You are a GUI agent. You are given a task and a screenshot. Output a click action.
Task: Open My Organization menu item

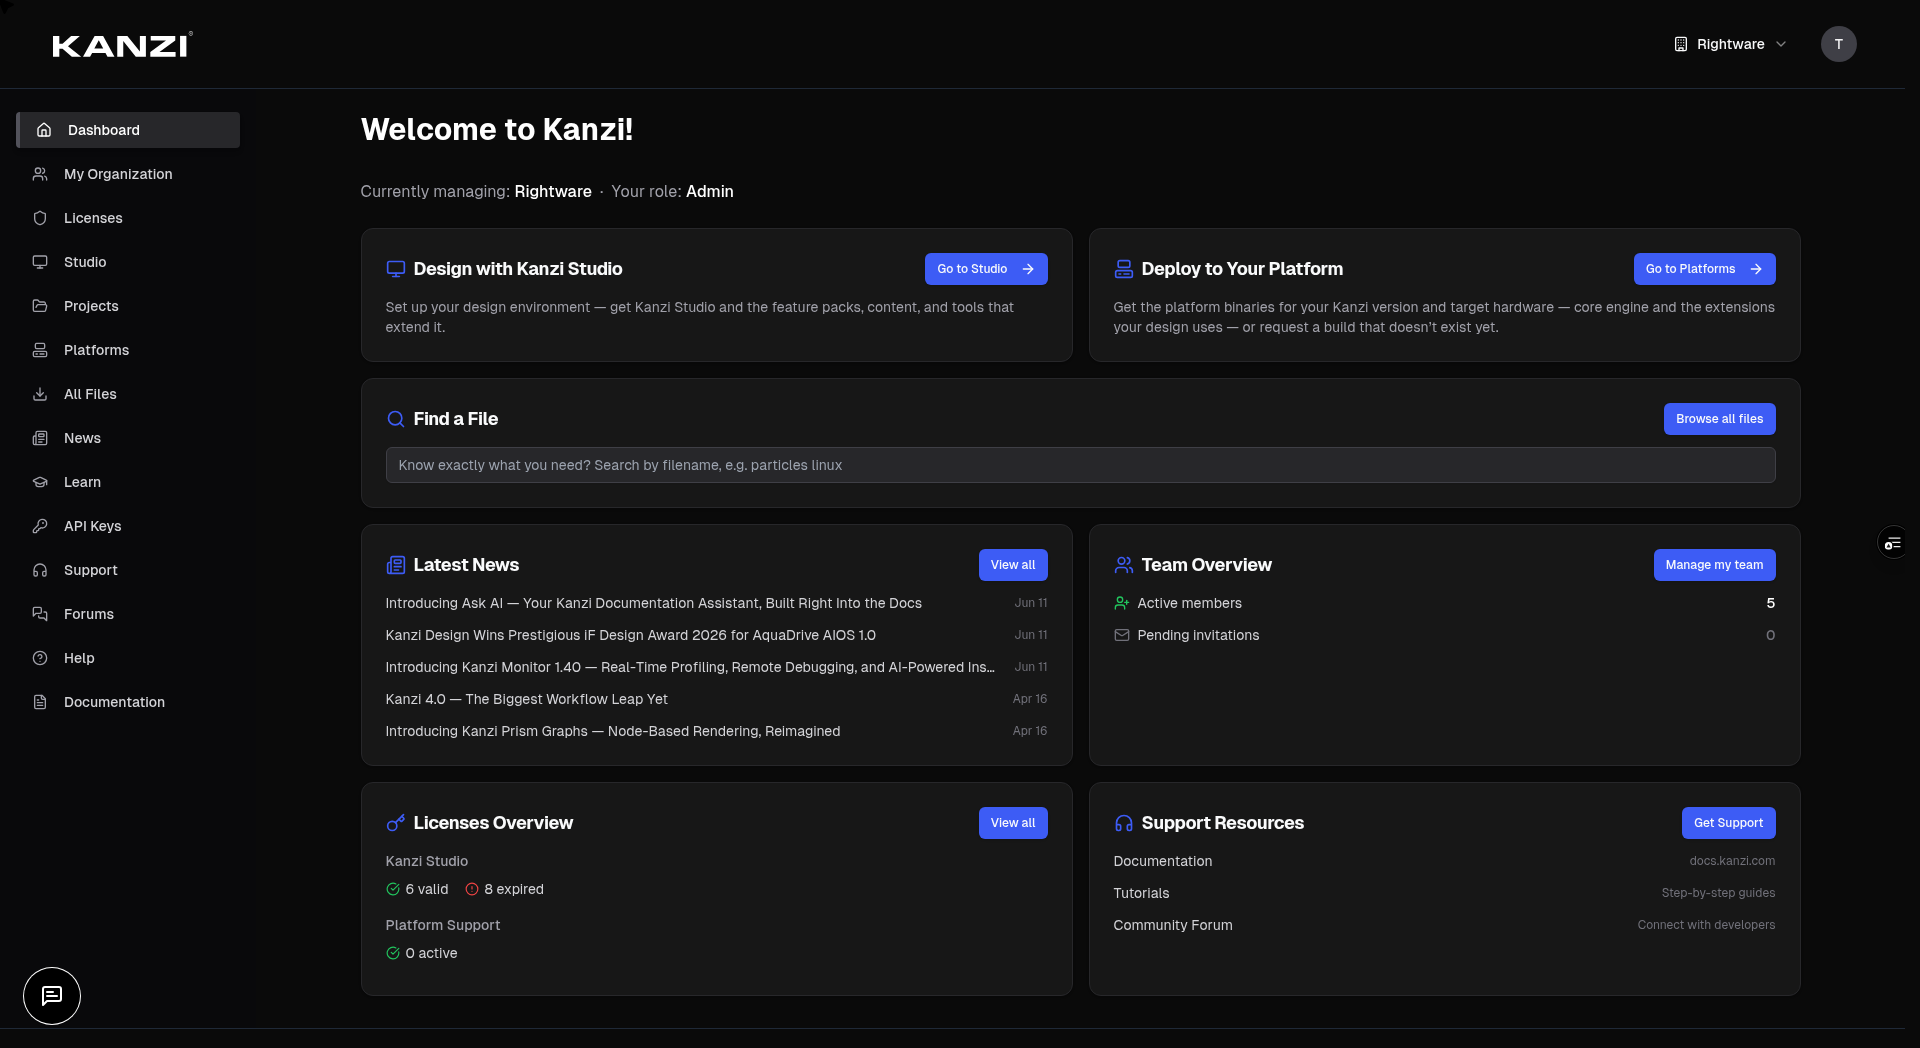click(x=128, y=174)
